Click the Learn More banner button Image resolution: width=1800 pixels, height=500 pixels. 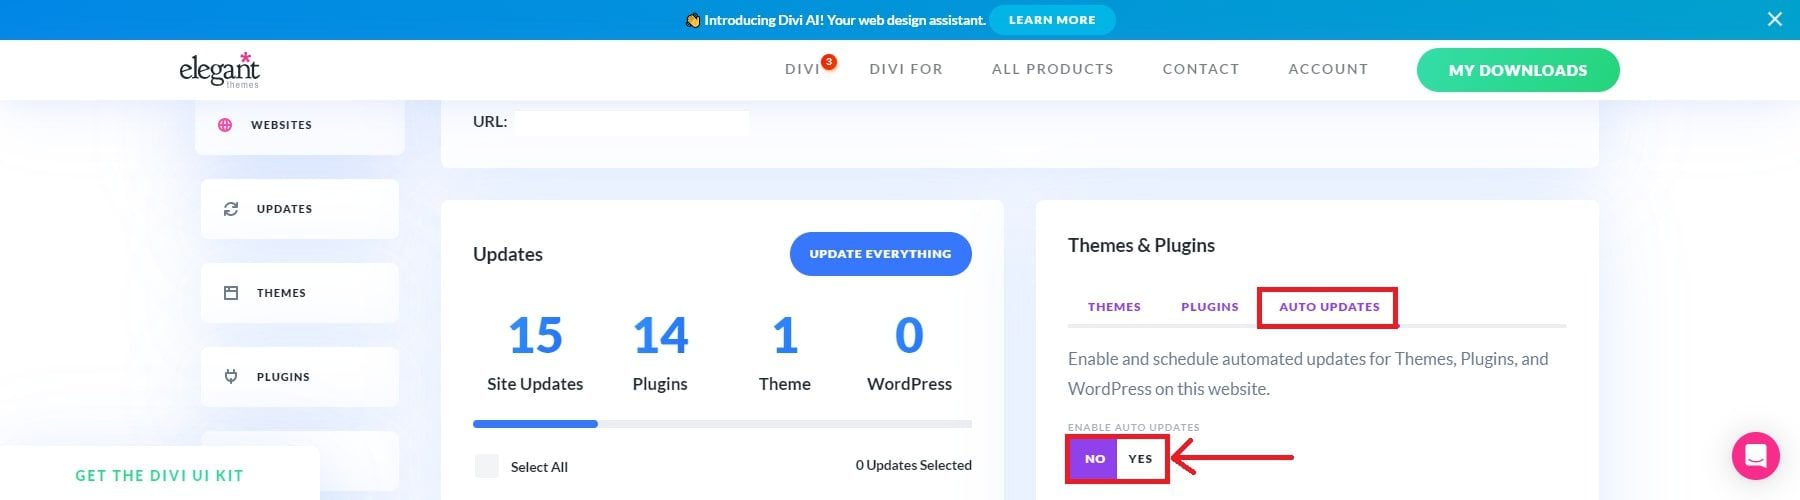click(x=1051, y=20)
